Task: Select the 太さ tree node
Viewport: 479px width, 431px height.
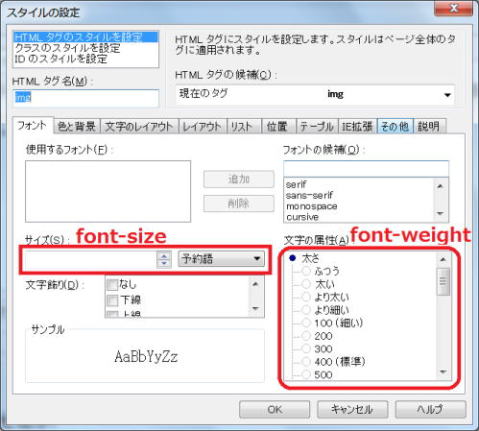Action: point(310,258)
